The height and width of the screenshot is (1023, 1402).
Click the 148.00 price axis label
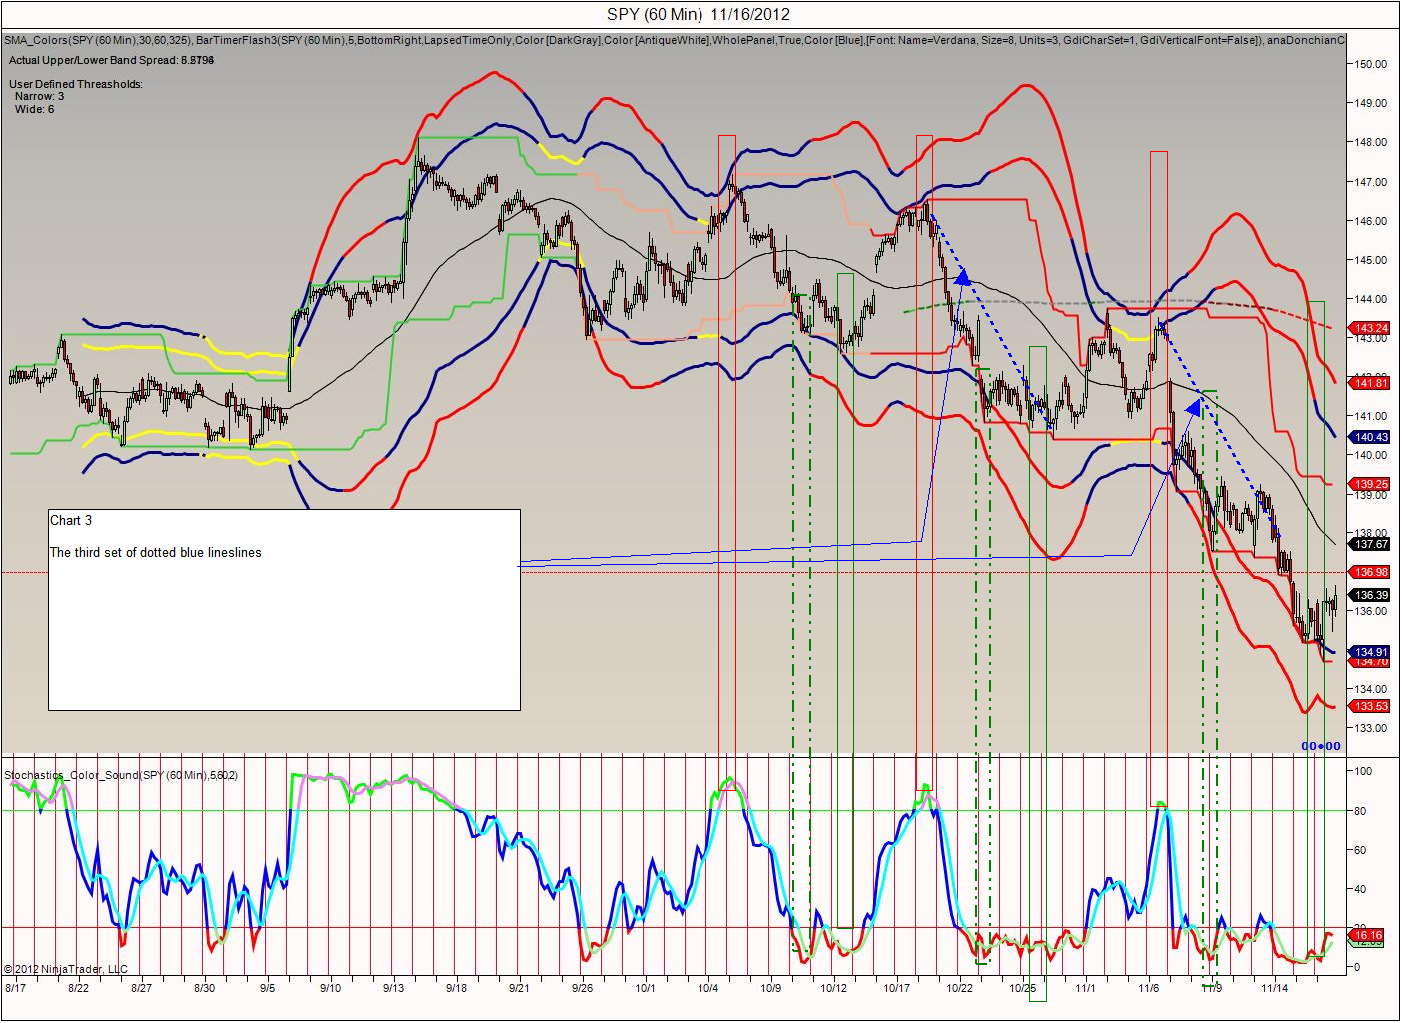1370,142
